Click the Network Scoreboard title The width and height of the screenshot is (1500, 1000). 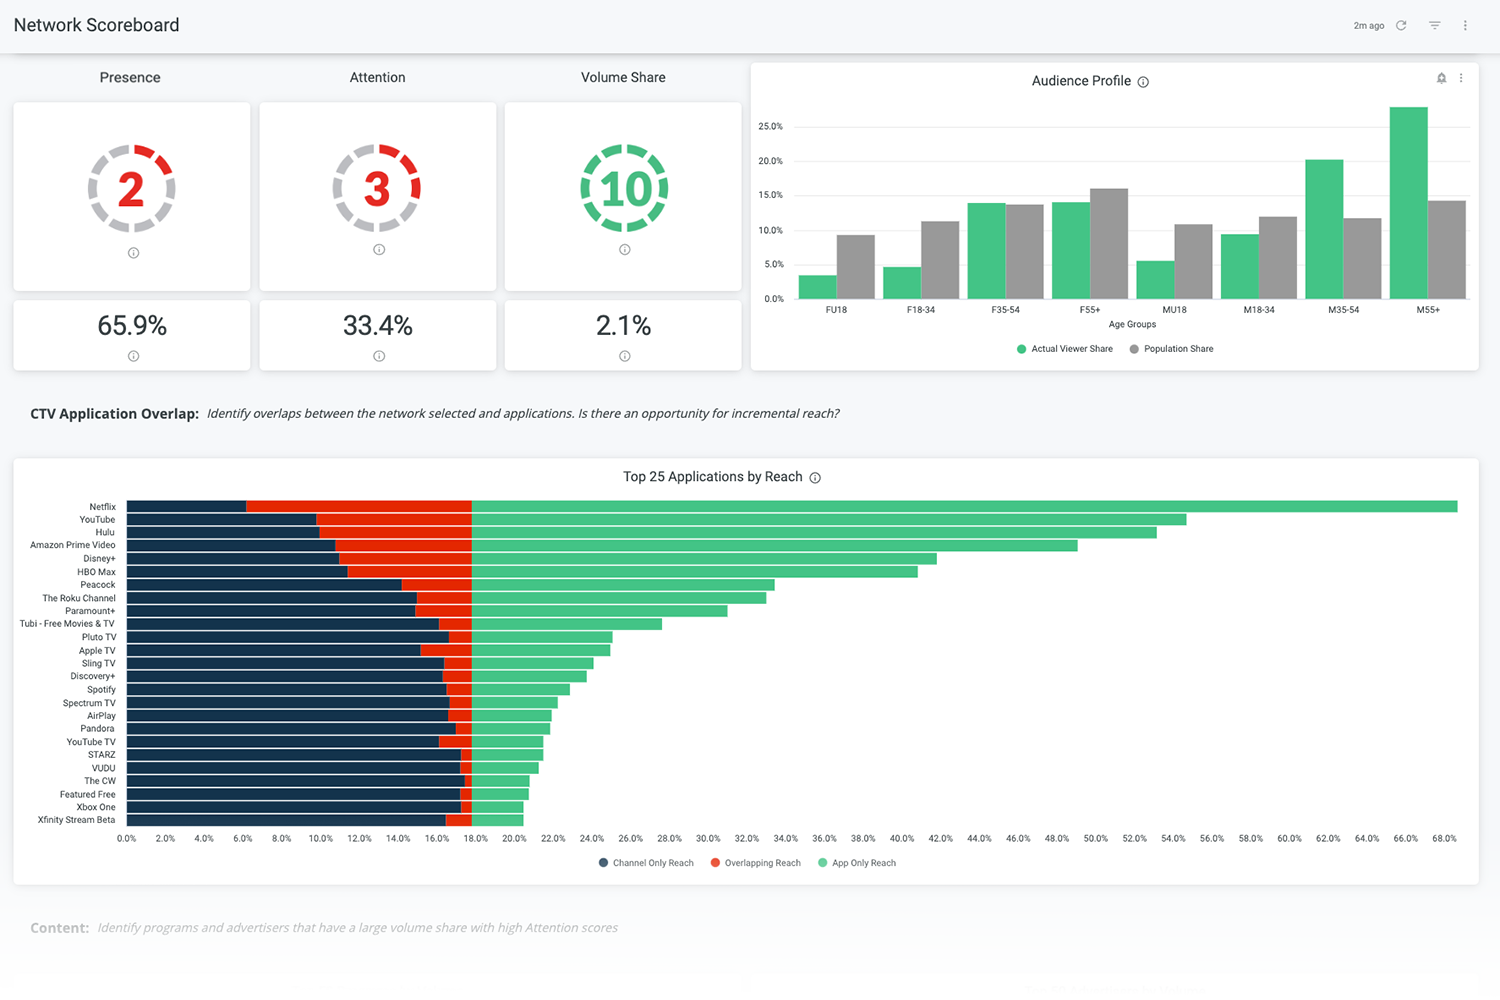coord(95,24)
